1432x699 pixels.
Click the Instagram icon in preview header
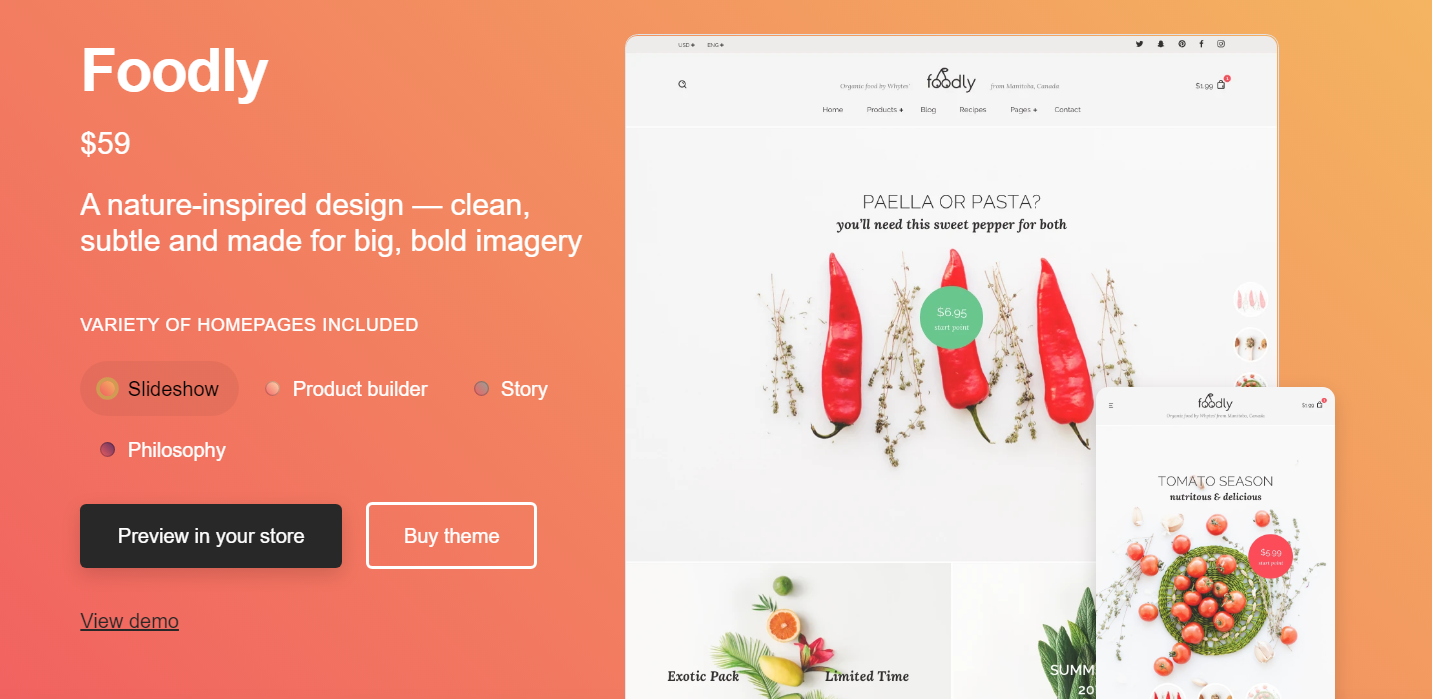[1221, 44]
